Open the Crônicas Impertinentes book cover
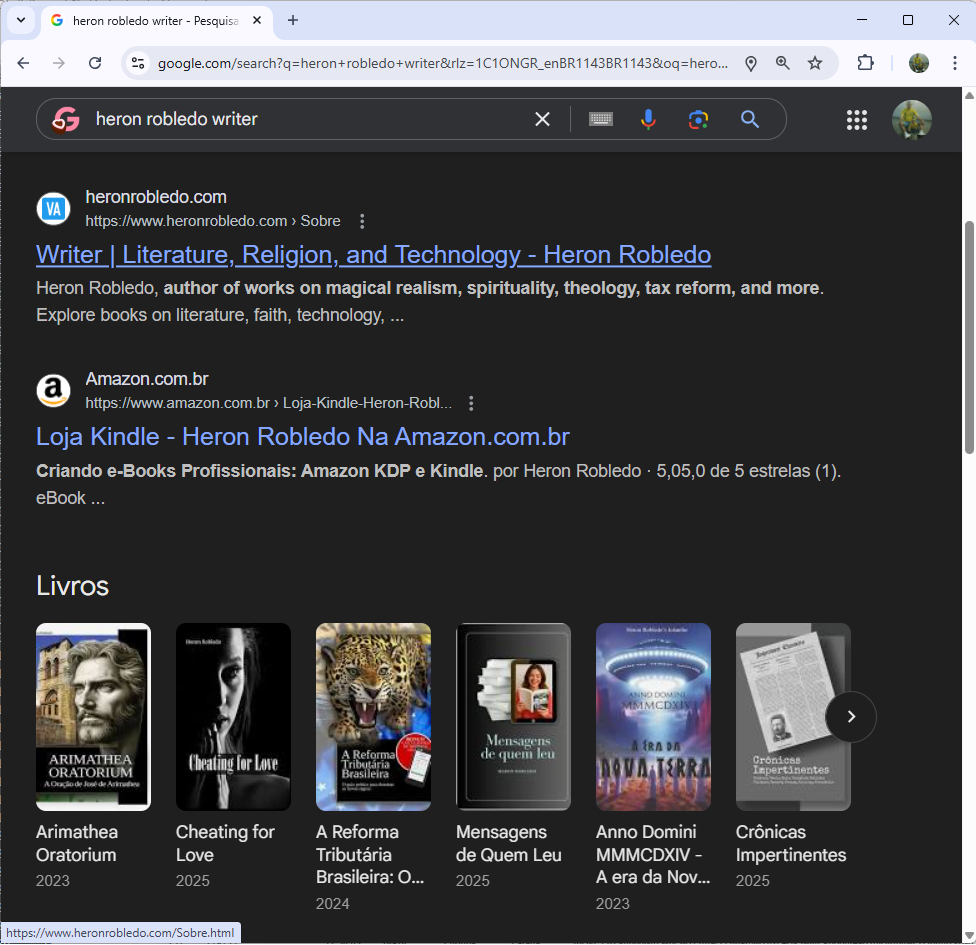The width and height of the screenshot is (976, 945). click(794, 717)
